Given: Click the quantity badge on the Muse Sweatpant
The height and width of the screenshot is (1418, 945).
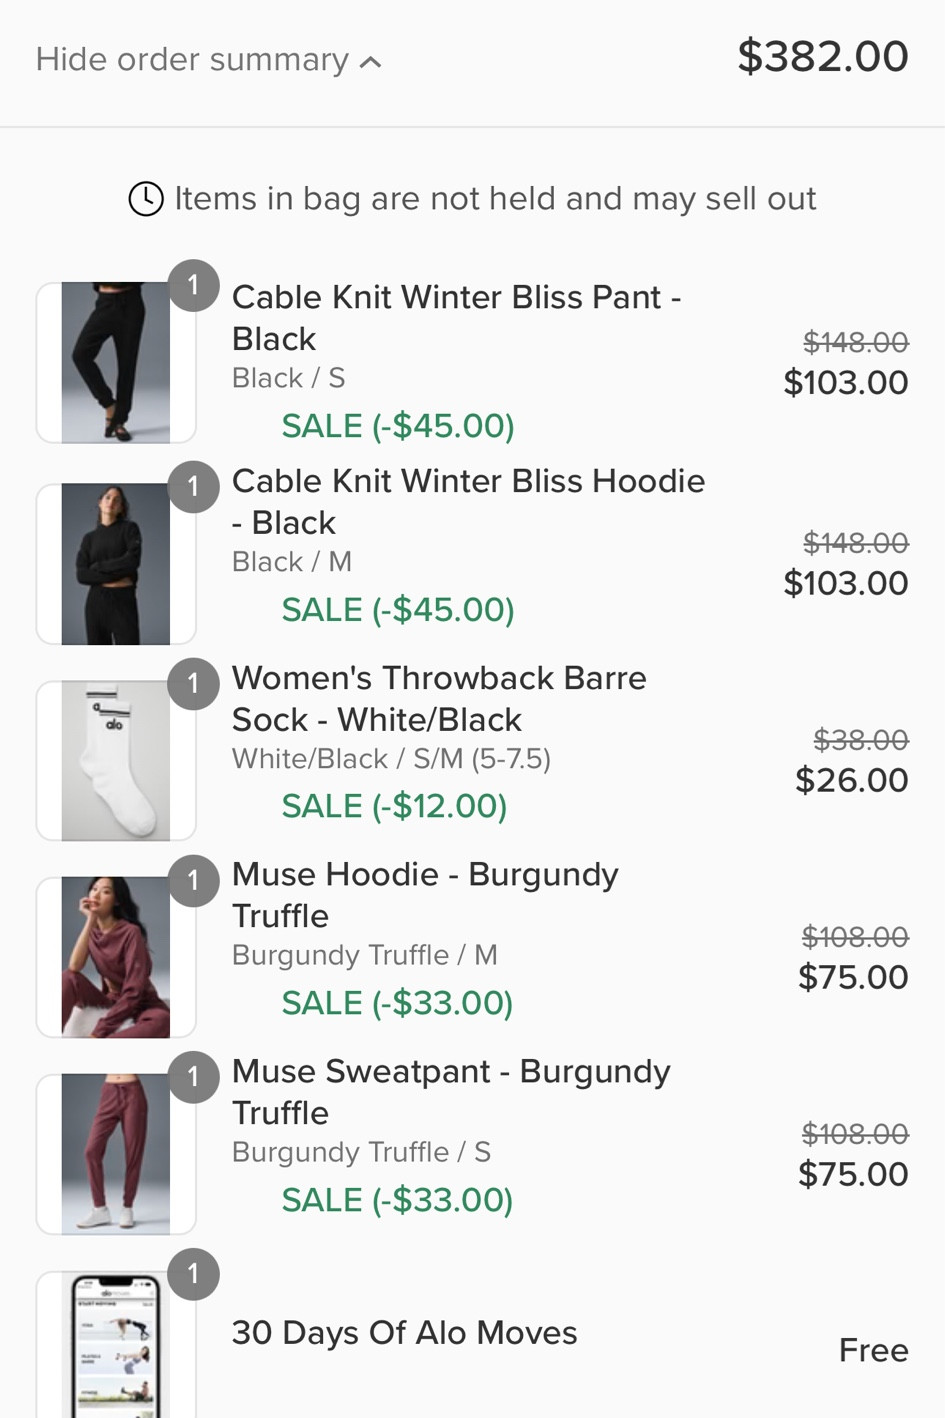Looking at the screenshot, I should click(x=193, y=1077).
